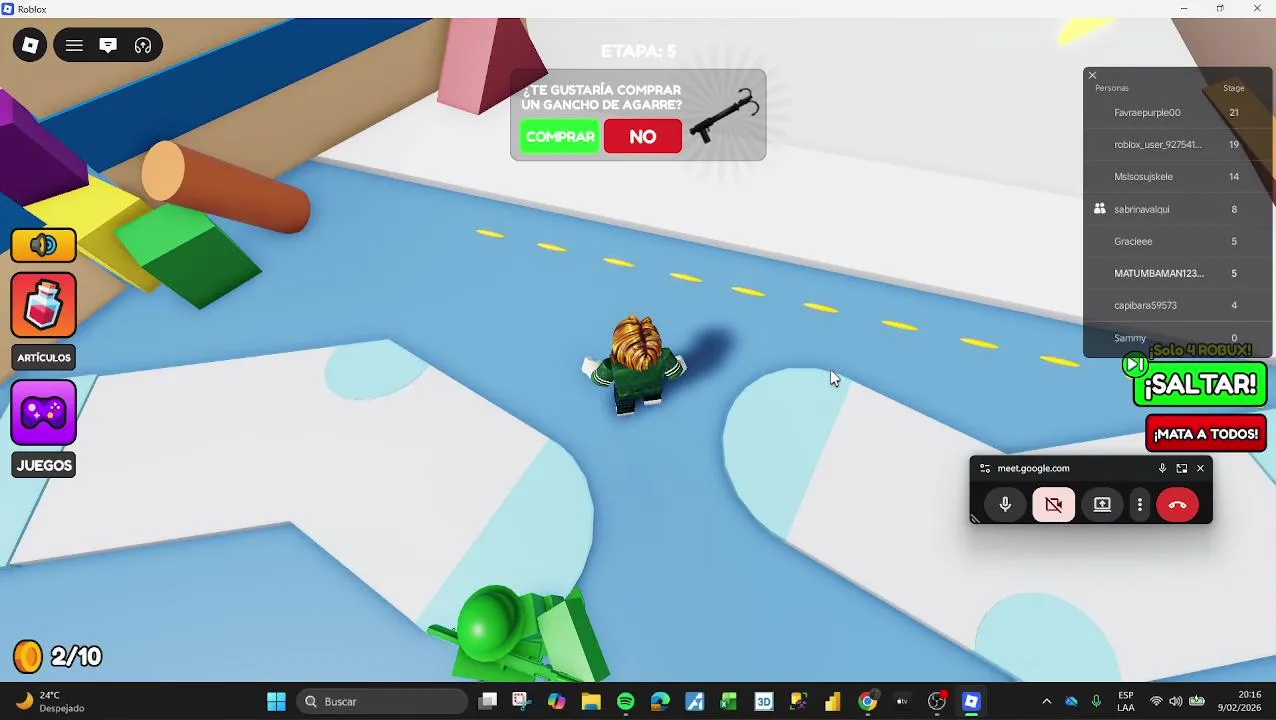1276x720 pixels.
Task: Open the chat bubble icon
Action: [108, 45]
